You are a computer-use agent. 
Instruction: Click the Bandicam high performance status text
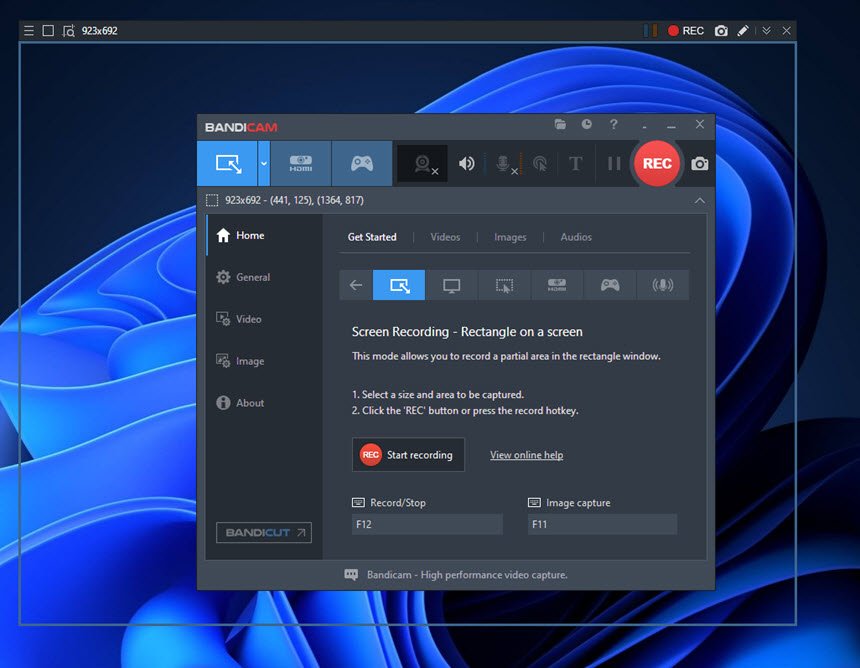pyautogui.click(x=467, y=575)
